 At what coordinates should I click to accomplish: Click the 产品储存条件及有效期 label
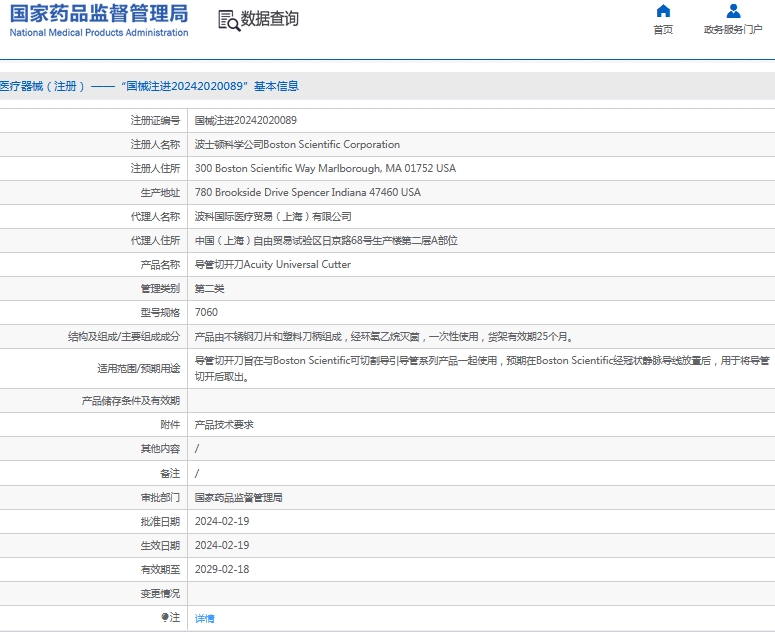(131, 401)
